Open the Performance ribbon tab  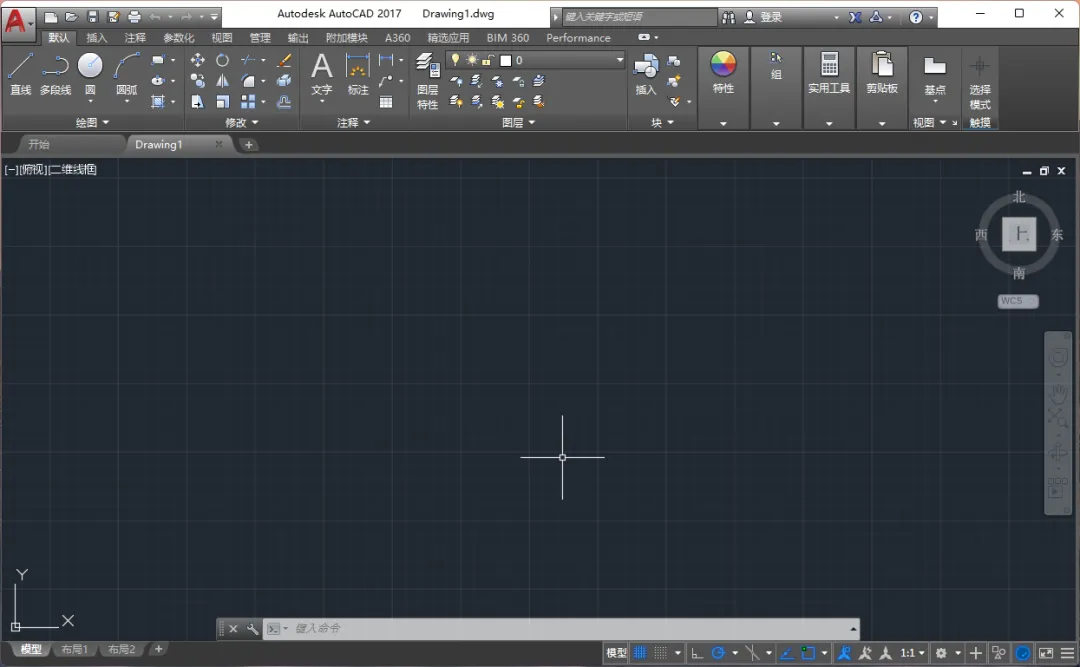(x=579, y=38)
